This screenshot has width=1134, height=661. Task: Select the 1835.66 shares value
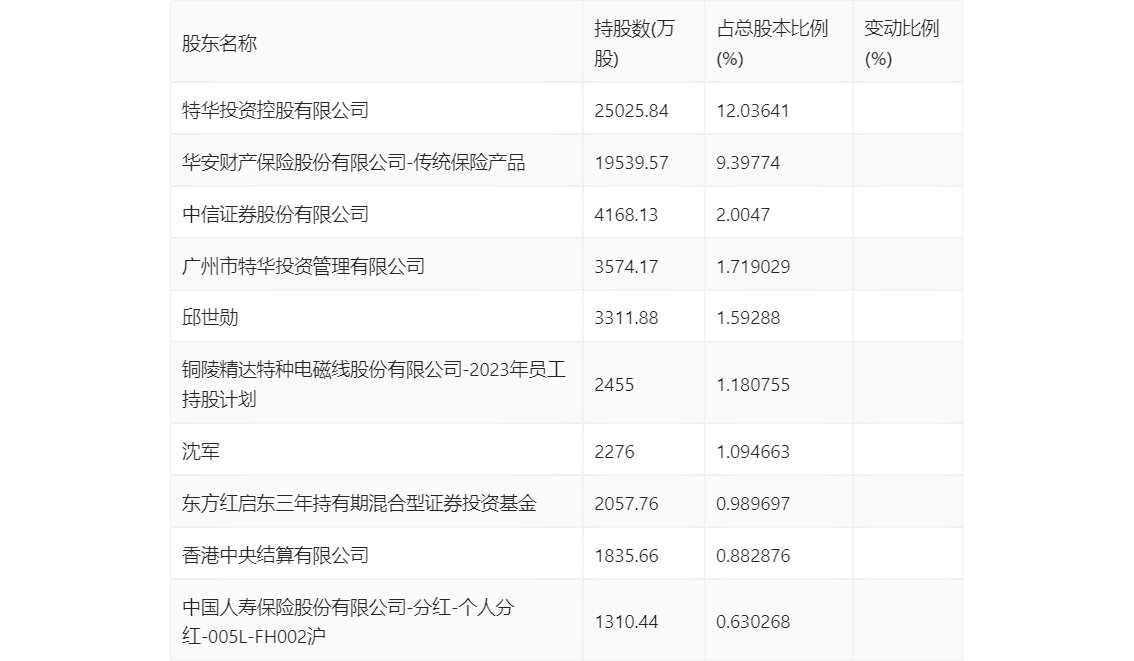point(626,556)
